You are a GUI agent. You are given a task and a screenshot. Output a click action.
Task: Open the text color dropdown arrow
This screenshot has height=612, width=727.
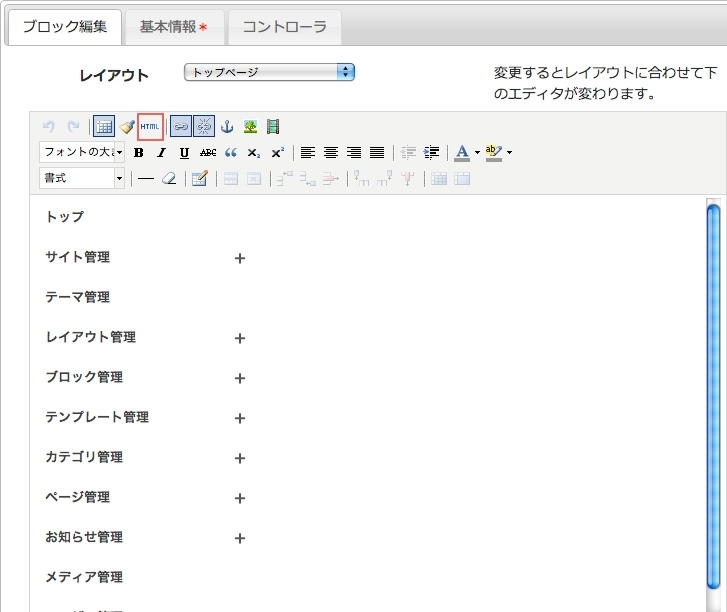tap(477, 153)
